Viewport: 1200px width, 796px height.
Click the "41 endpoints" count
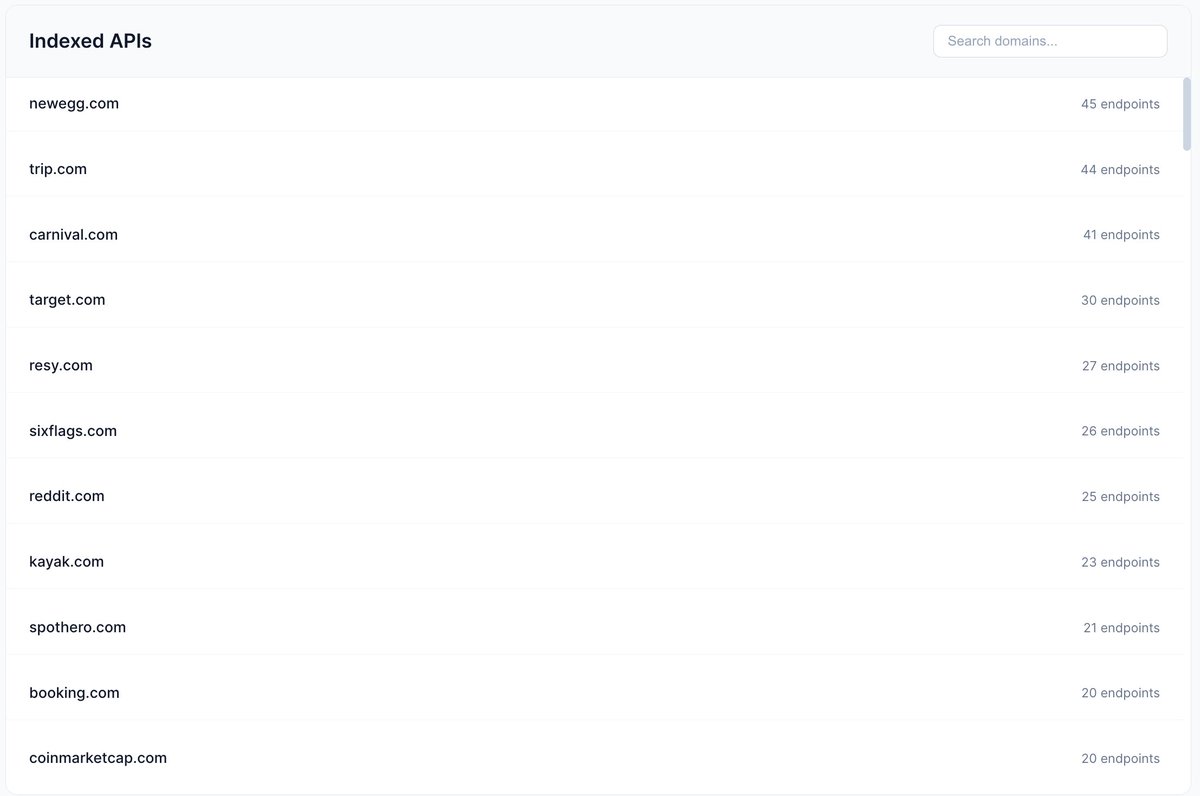(1121, 235)
